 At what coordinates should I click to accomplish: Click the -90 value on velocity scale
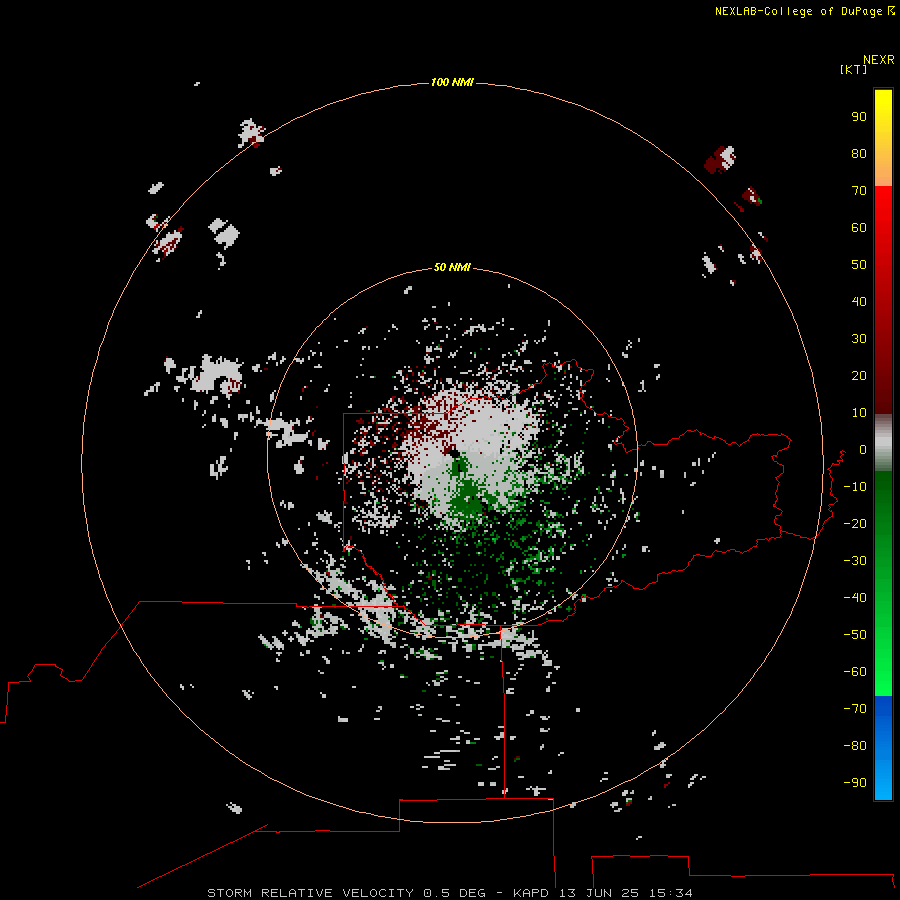pyautogui.click(x=855, y=783)
